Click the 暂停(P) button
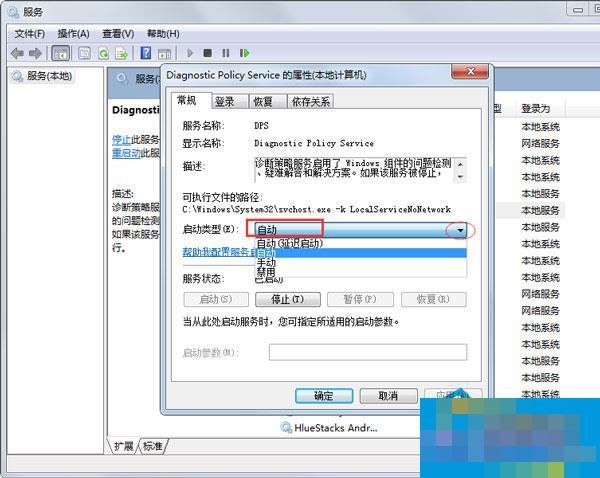This screenshot has width=600, height=478. click(x=360, y=299)
